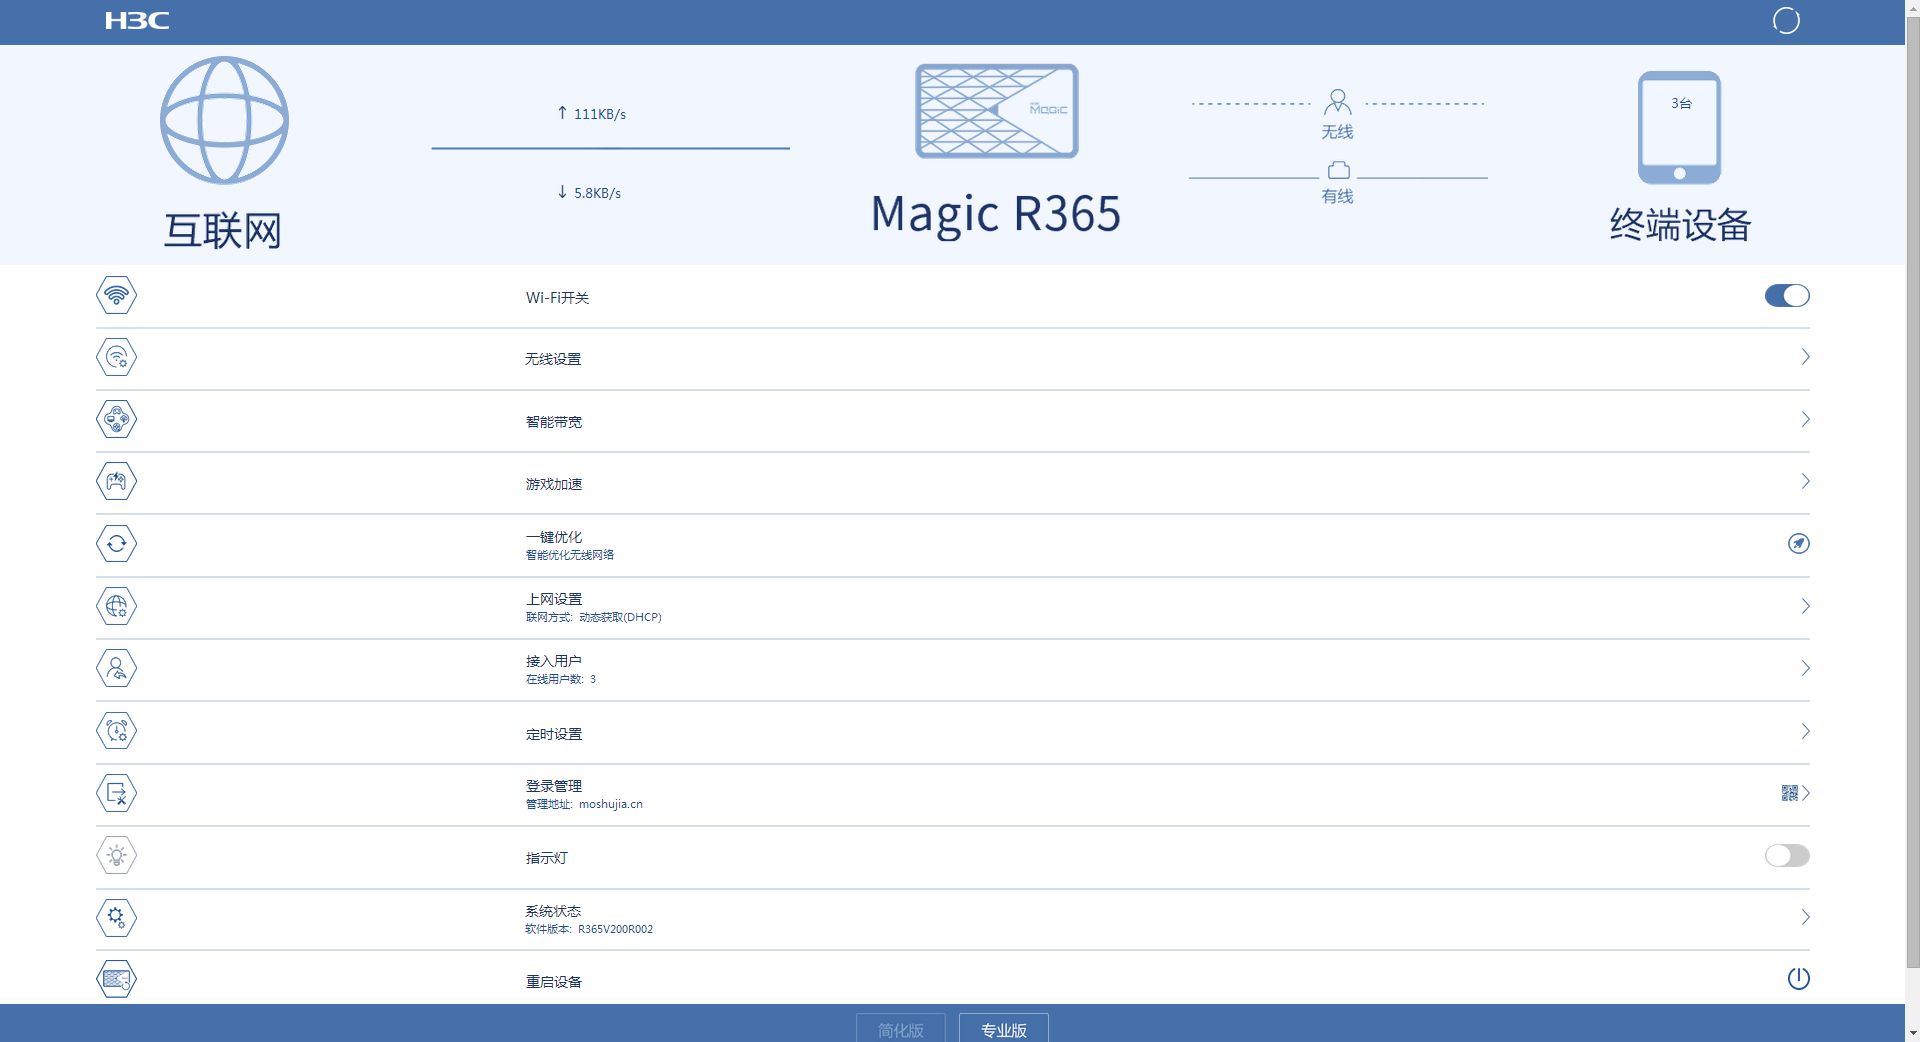Open the 系统状态 label
Viewport: 1920px width, 1042px height.
click(553, 911)
